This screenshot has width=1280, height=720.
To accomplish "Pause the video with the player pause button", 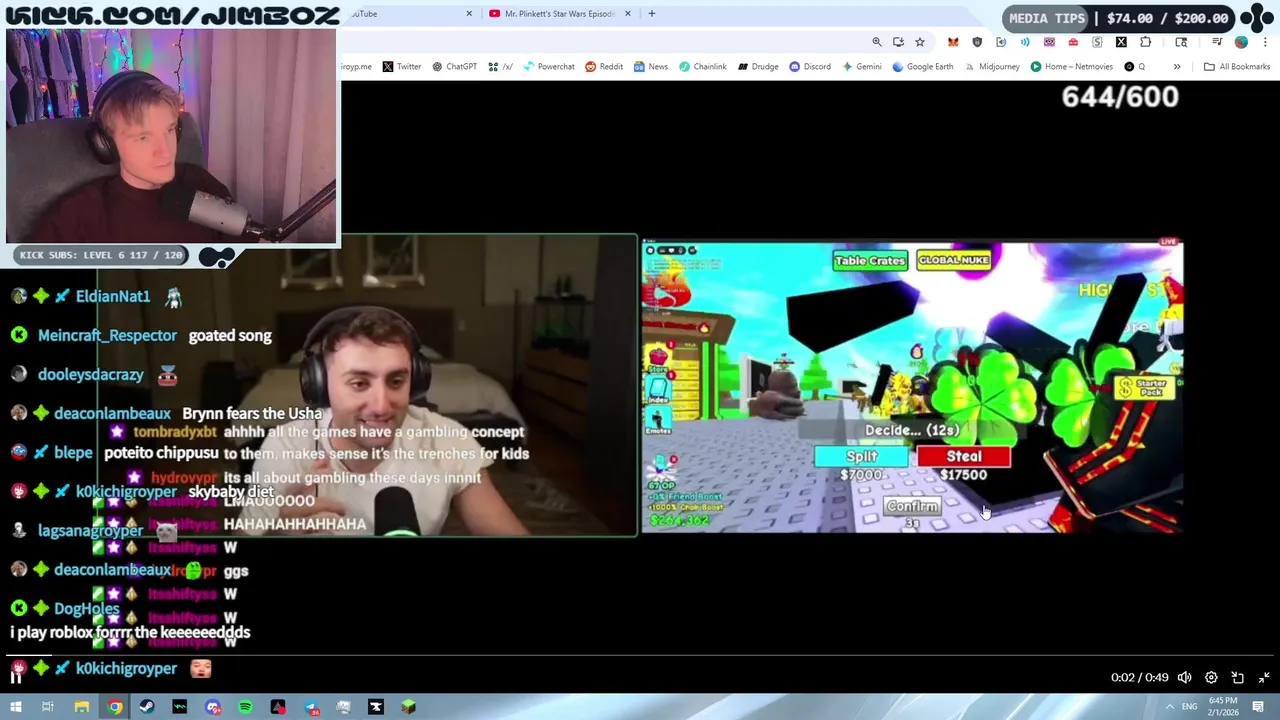I will (16, 677).
